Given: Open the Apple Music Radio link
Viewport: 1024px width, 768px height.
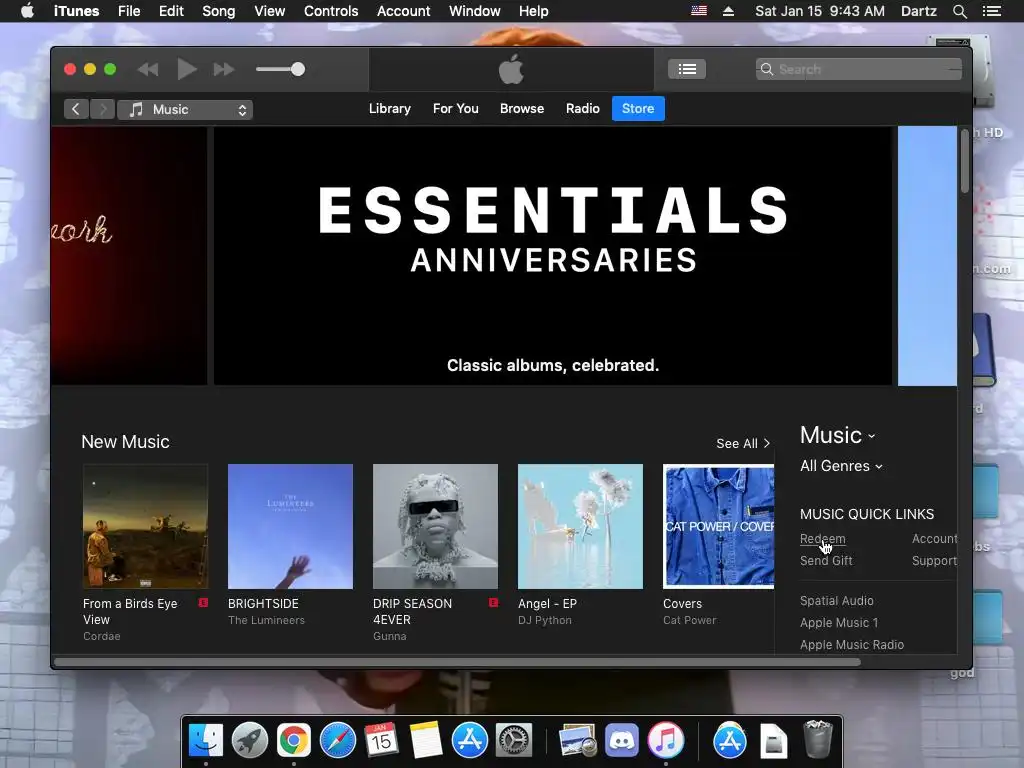Looking at the screenshot, I should tap(852, 645).
